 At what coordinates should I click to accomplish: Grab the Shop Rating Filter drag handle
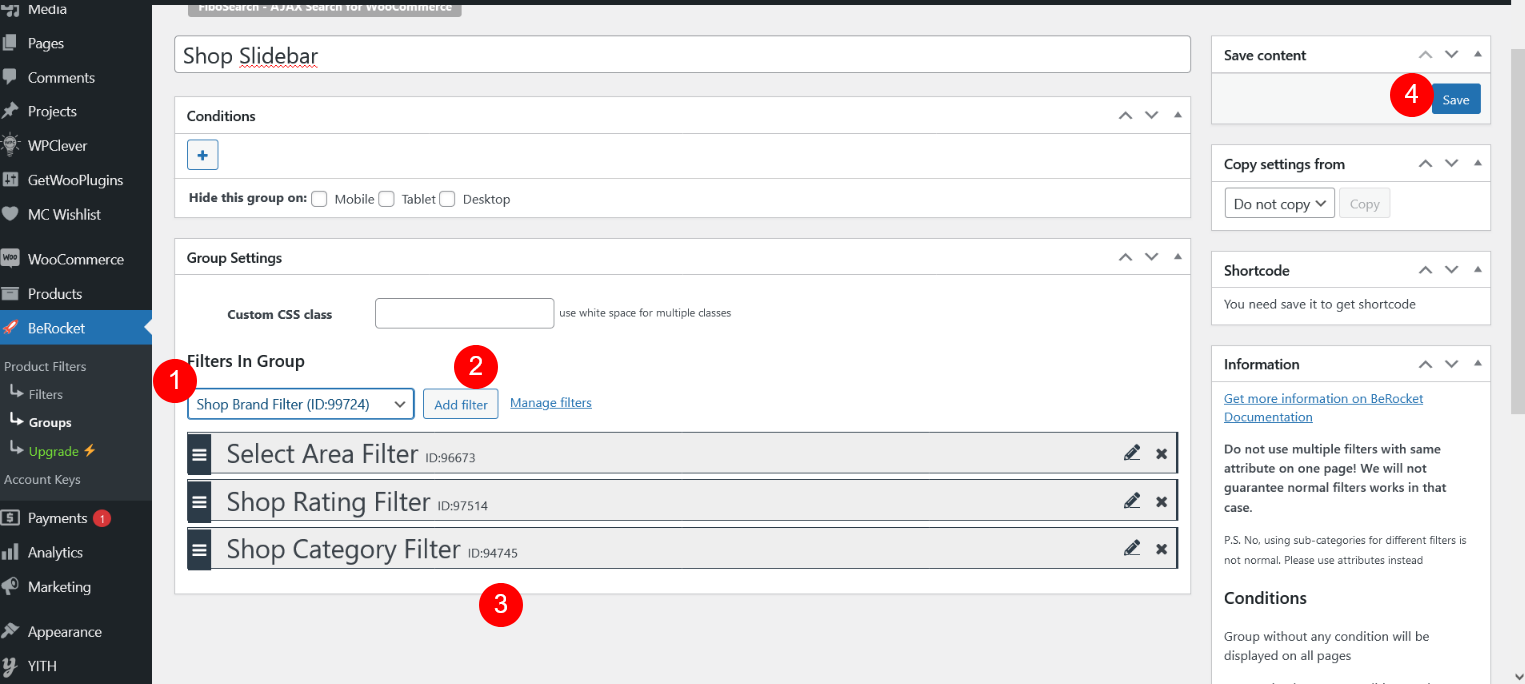pyautogui.click(x=199, y=501)
